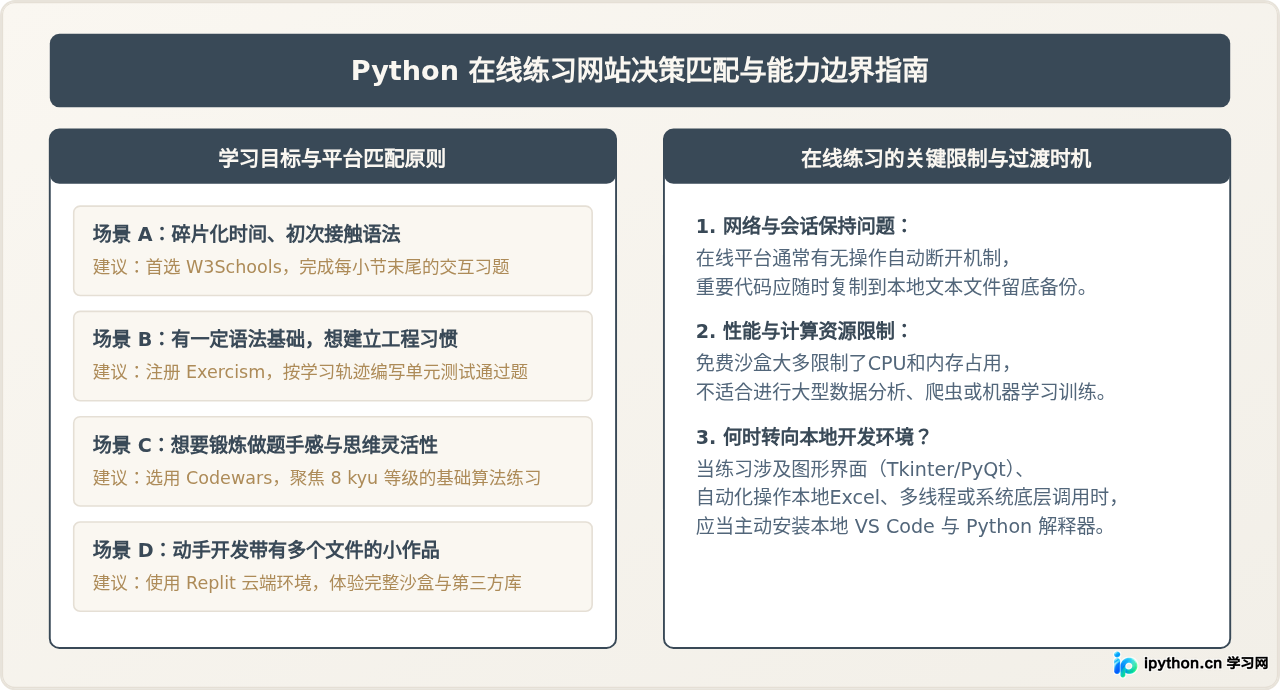Viewport: 1280px width, 690px height.
Task: Click the line '自动化操作本地Excel、多线程或系统底层调用时，'
Action: [x=907, y=497]
